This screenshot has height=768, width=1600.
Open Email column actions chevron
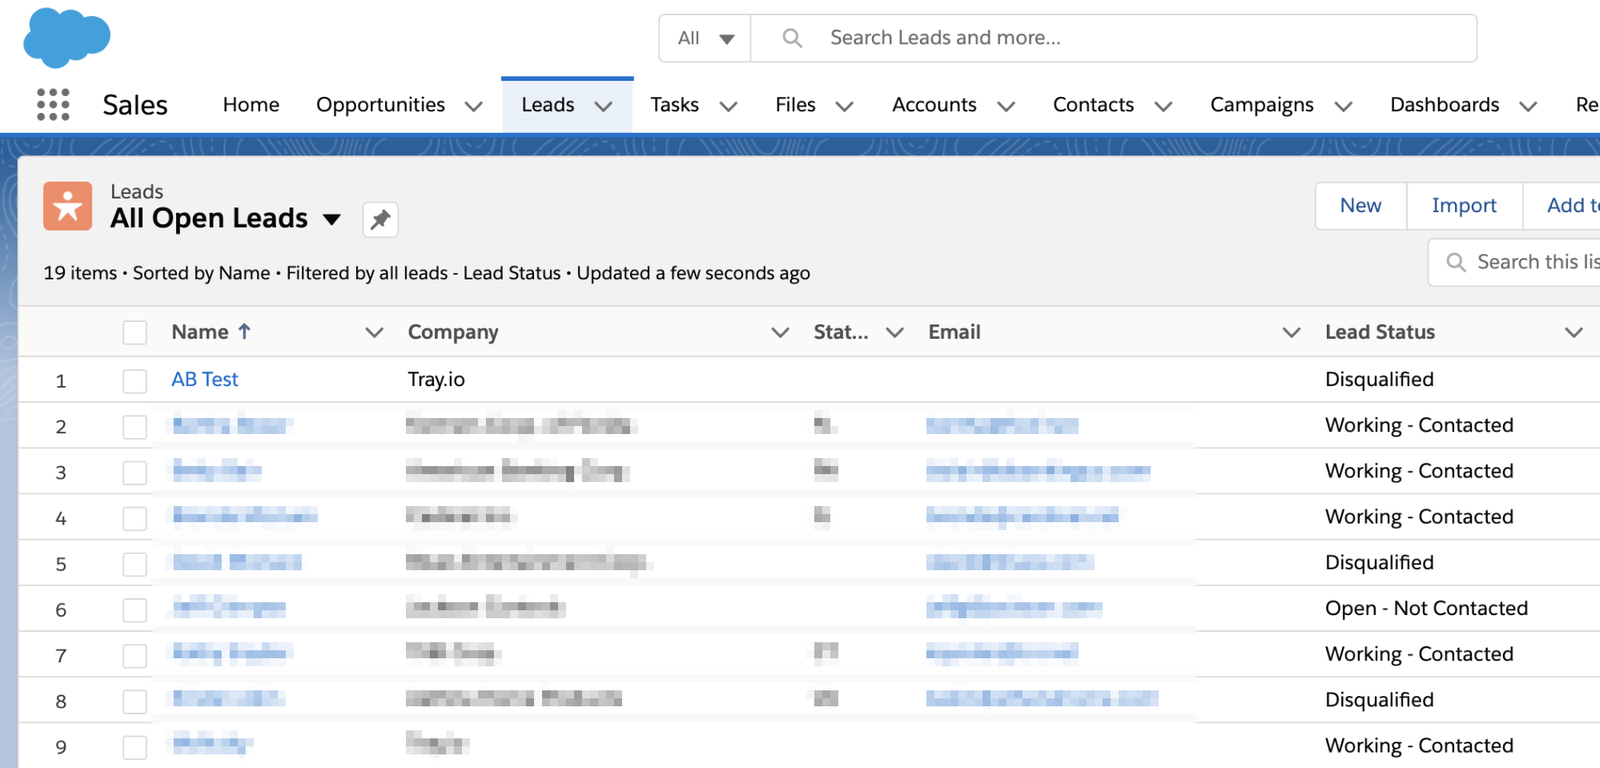pyautogui.click(x=1291, y=332)
